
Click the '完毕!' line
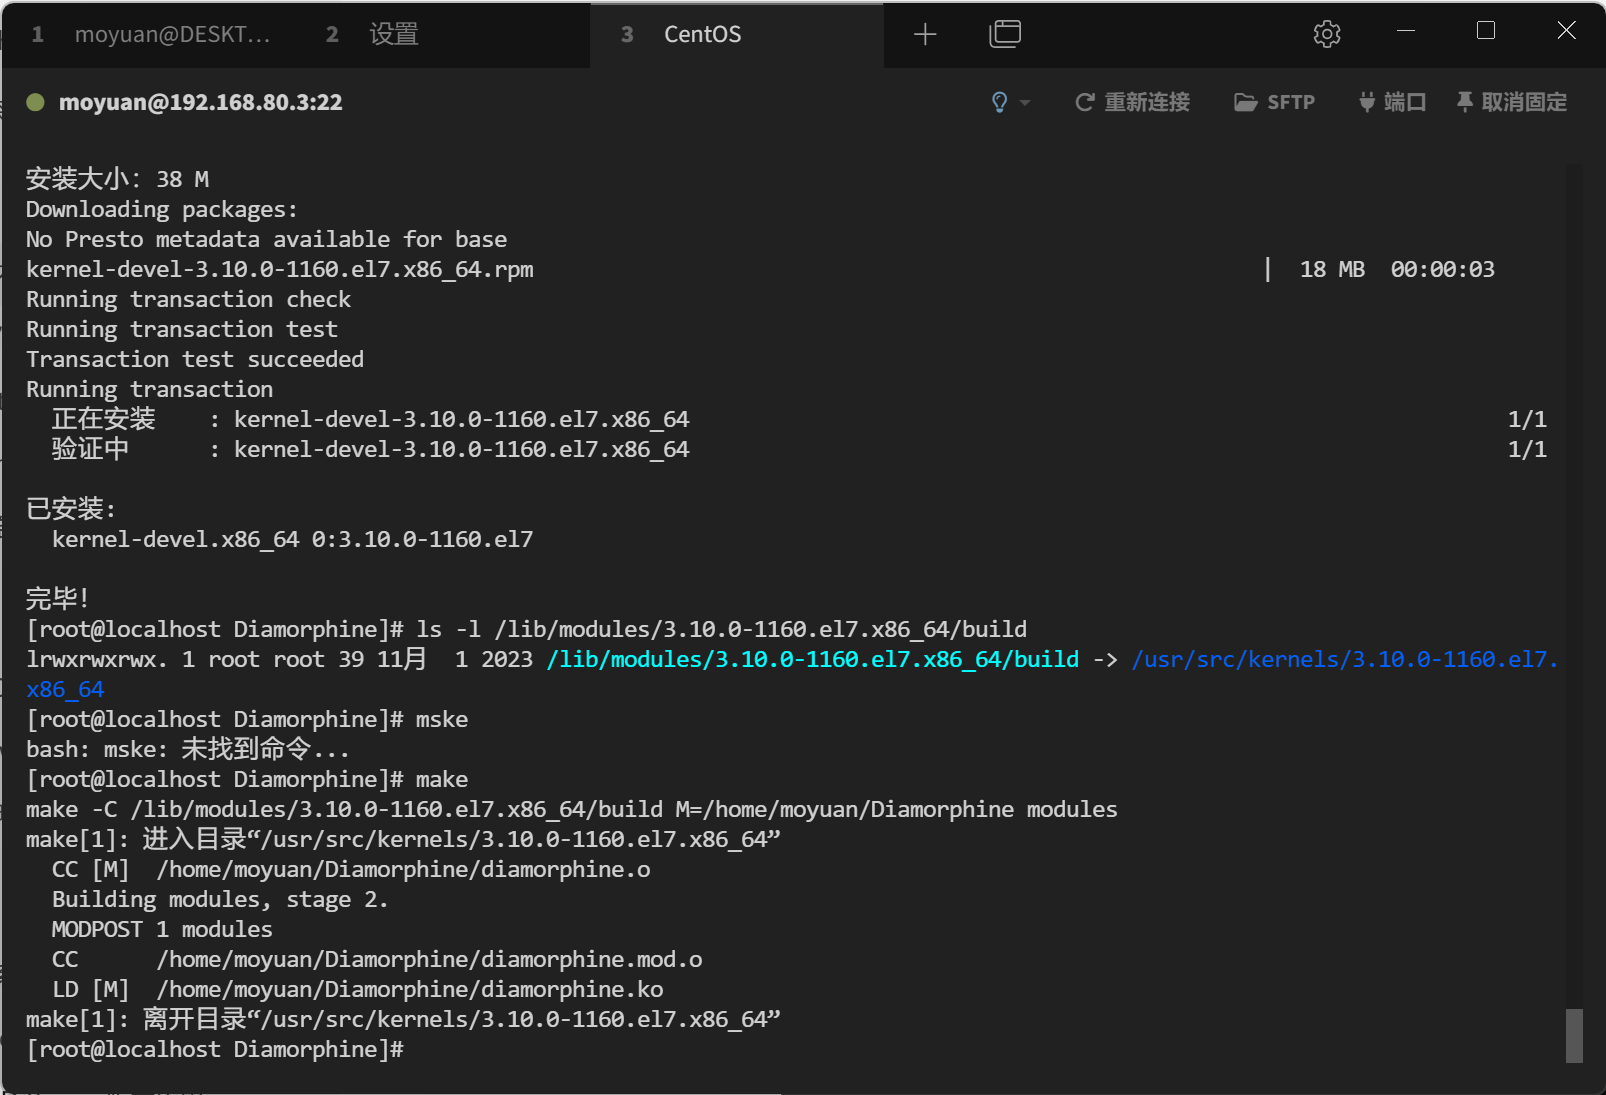click(x=58, y=599)
